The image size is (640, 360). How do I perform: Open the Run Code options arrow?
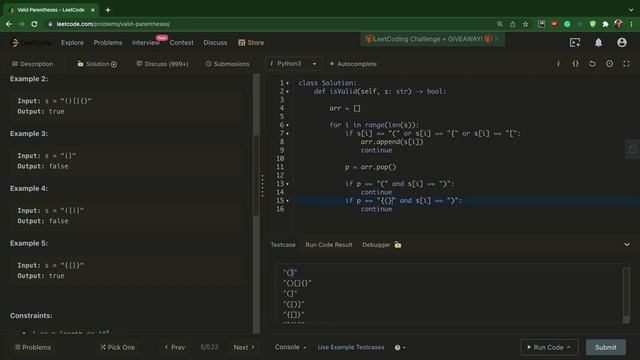tap(569, 347)
